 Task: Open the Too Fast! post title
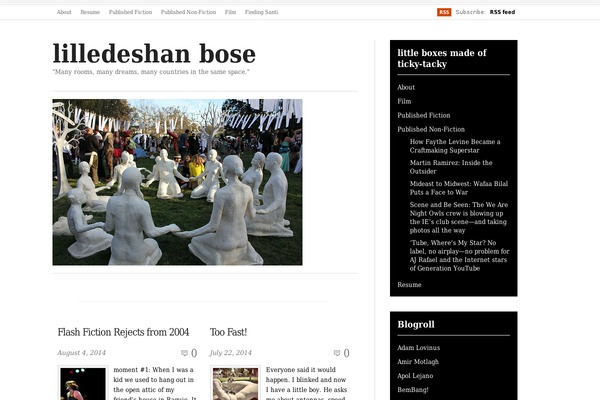(228, 332)
